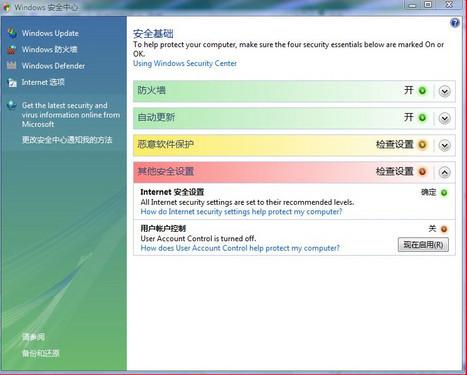This screenshot has height=375, width=467.
Task: Open How does User Account Control help link
Action: [x=240, y=248]
